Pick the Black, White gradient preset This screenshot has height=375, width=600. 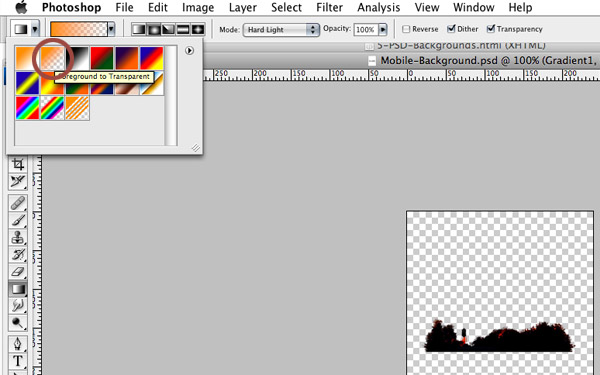77,58
